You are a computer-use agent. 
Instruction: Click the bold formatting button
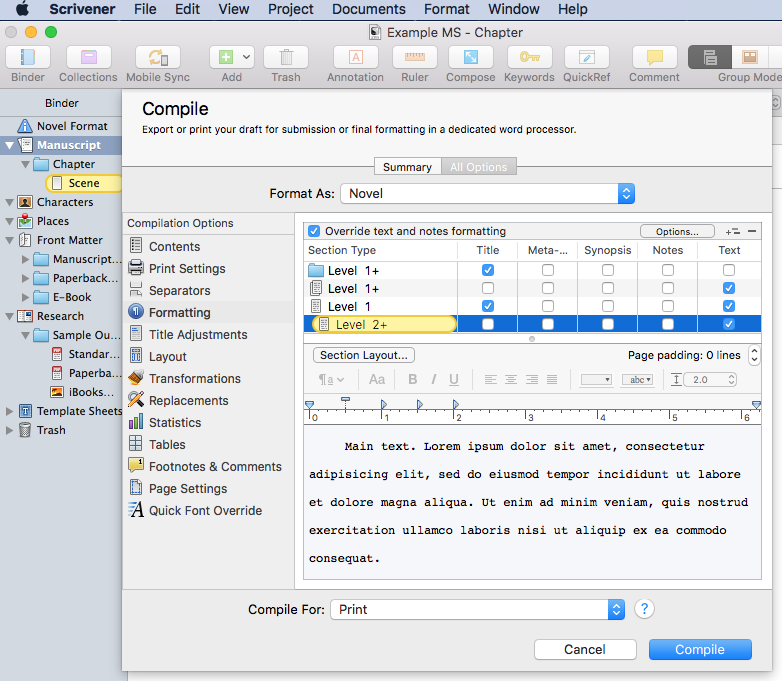pos(412,380)
